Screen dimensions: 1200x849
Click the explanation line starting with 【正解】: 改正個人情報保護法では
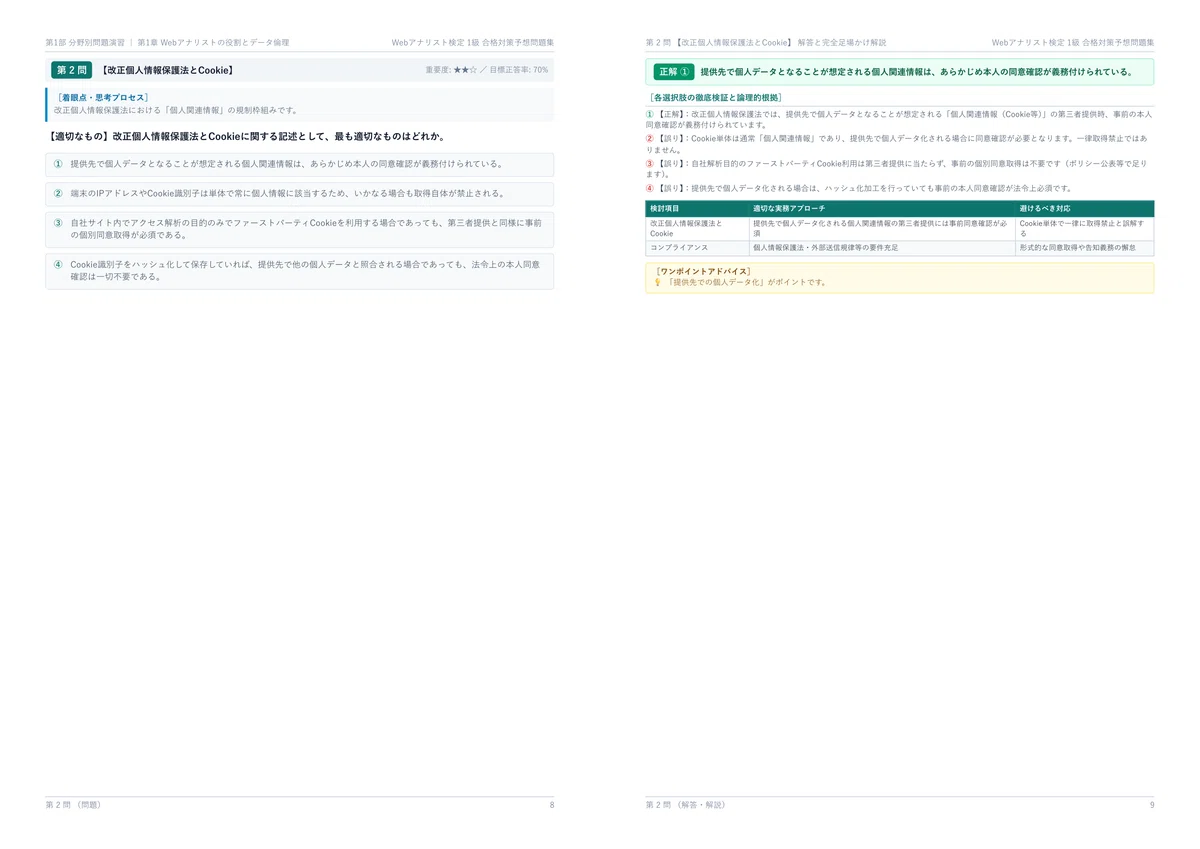899,120
